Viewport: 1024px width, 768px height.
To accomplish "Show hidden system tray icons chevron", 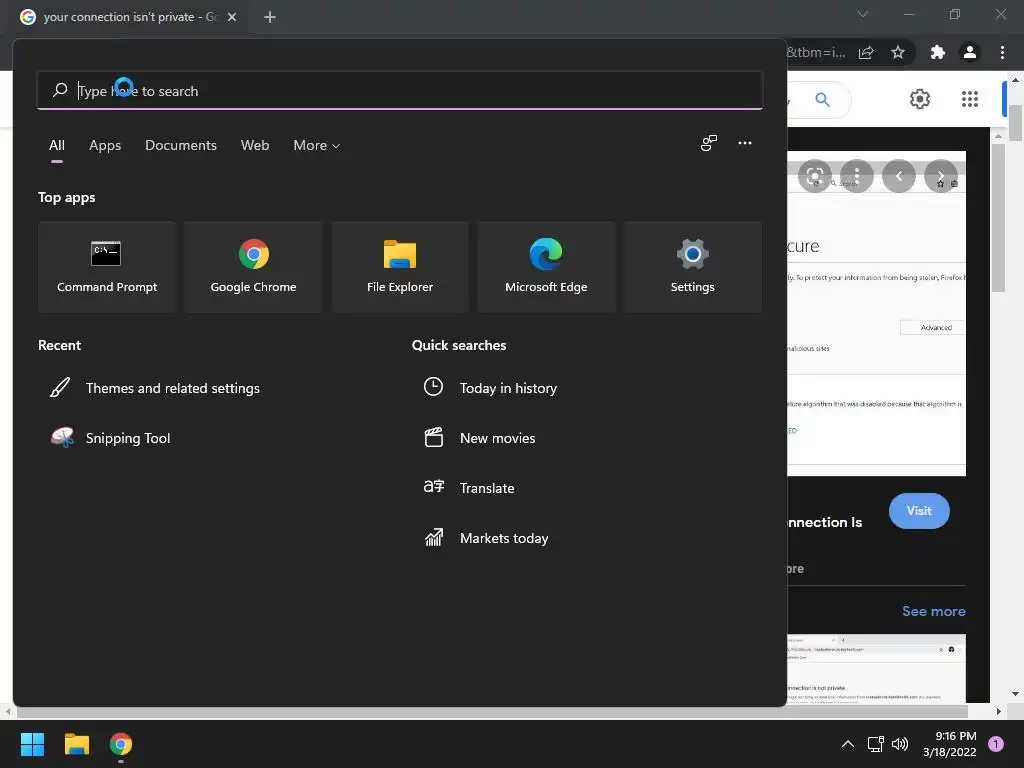I will 848,744.
